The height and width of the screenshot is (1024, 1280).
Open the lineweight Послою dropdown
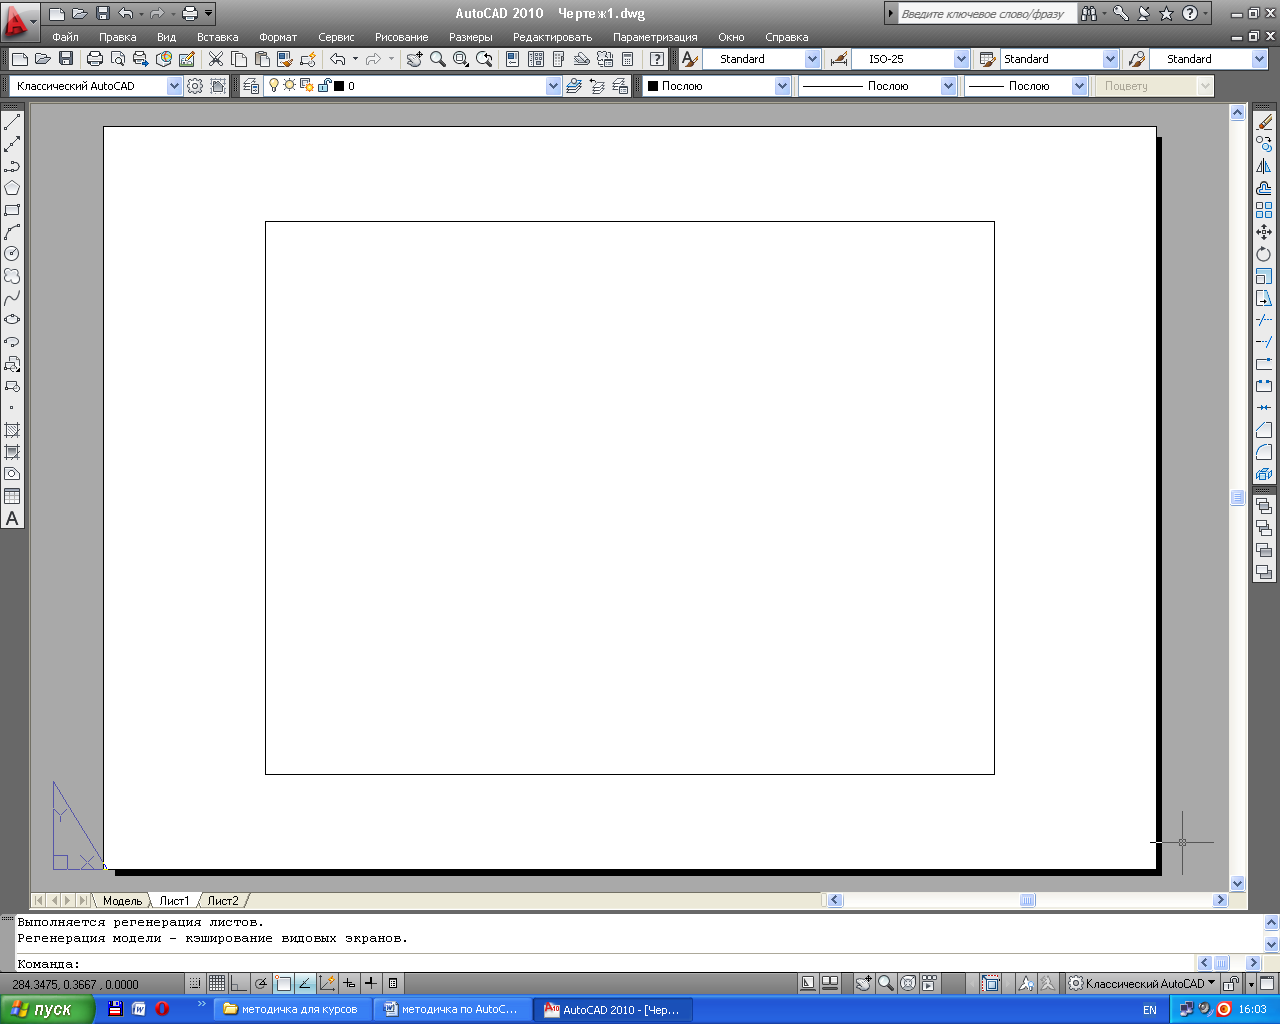point(1079,86)
